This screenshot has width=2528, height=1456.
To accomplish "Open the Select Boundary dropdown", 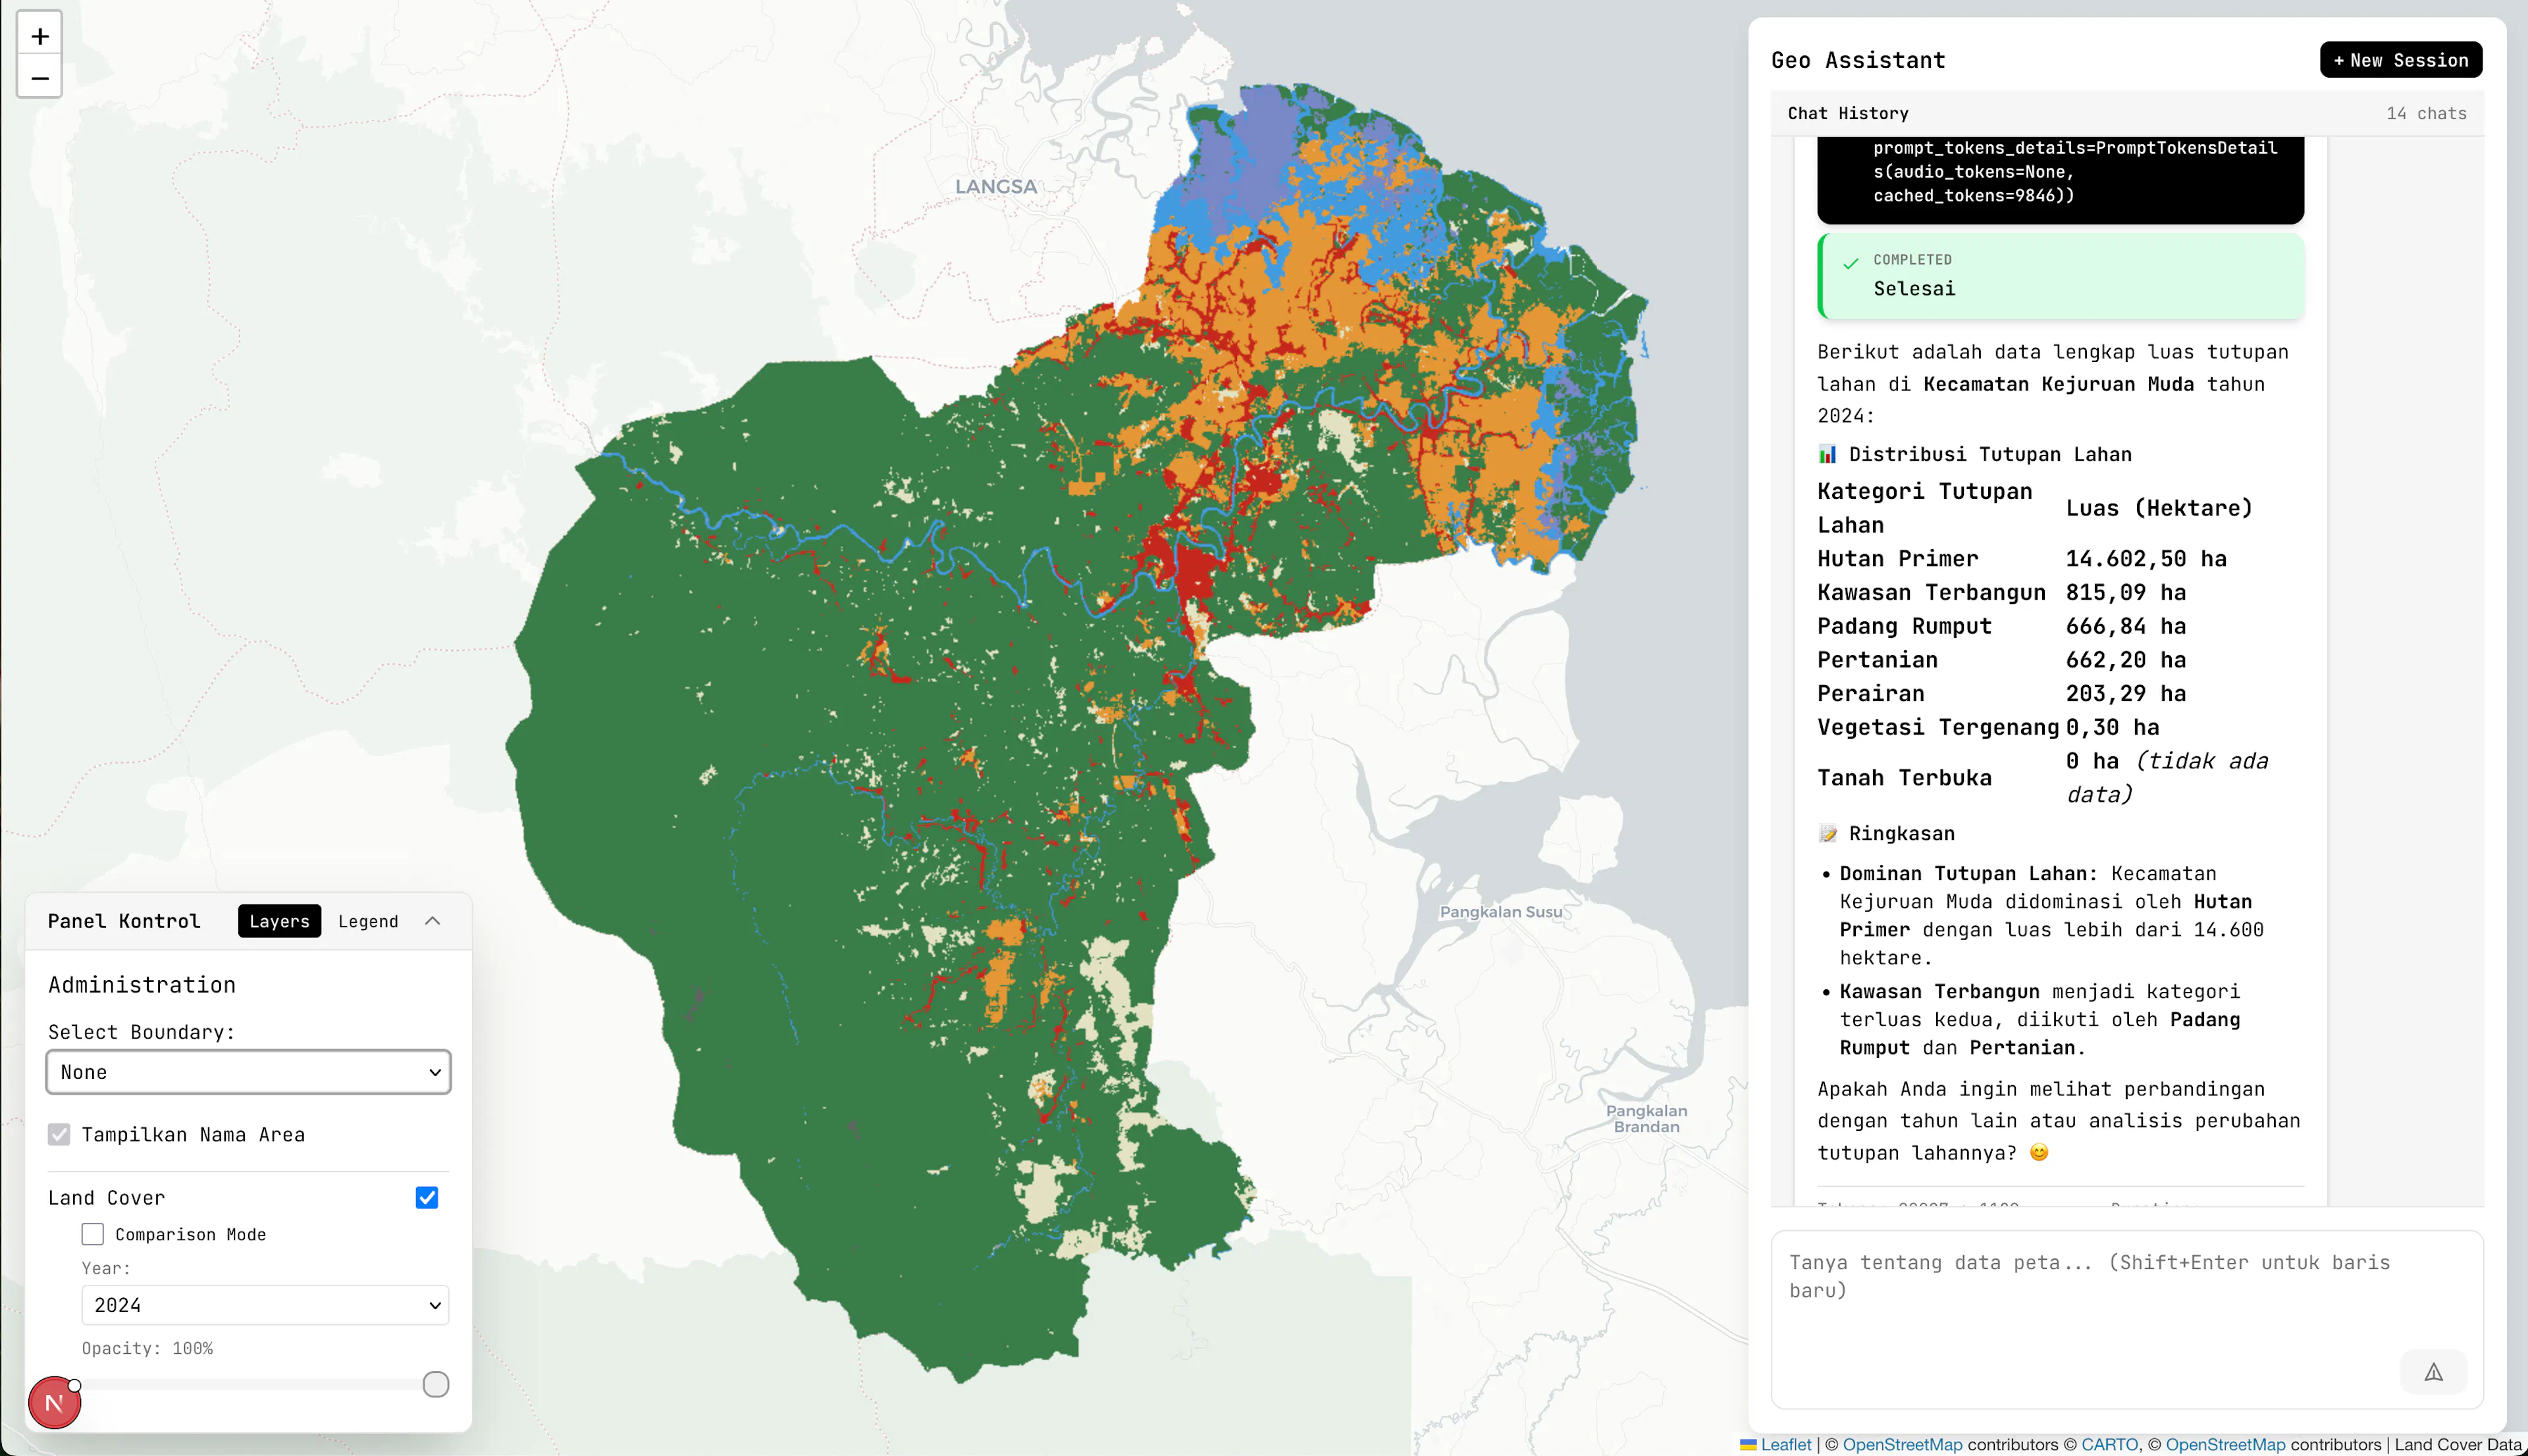I will pyautogui.click(x=248, y=1072).
